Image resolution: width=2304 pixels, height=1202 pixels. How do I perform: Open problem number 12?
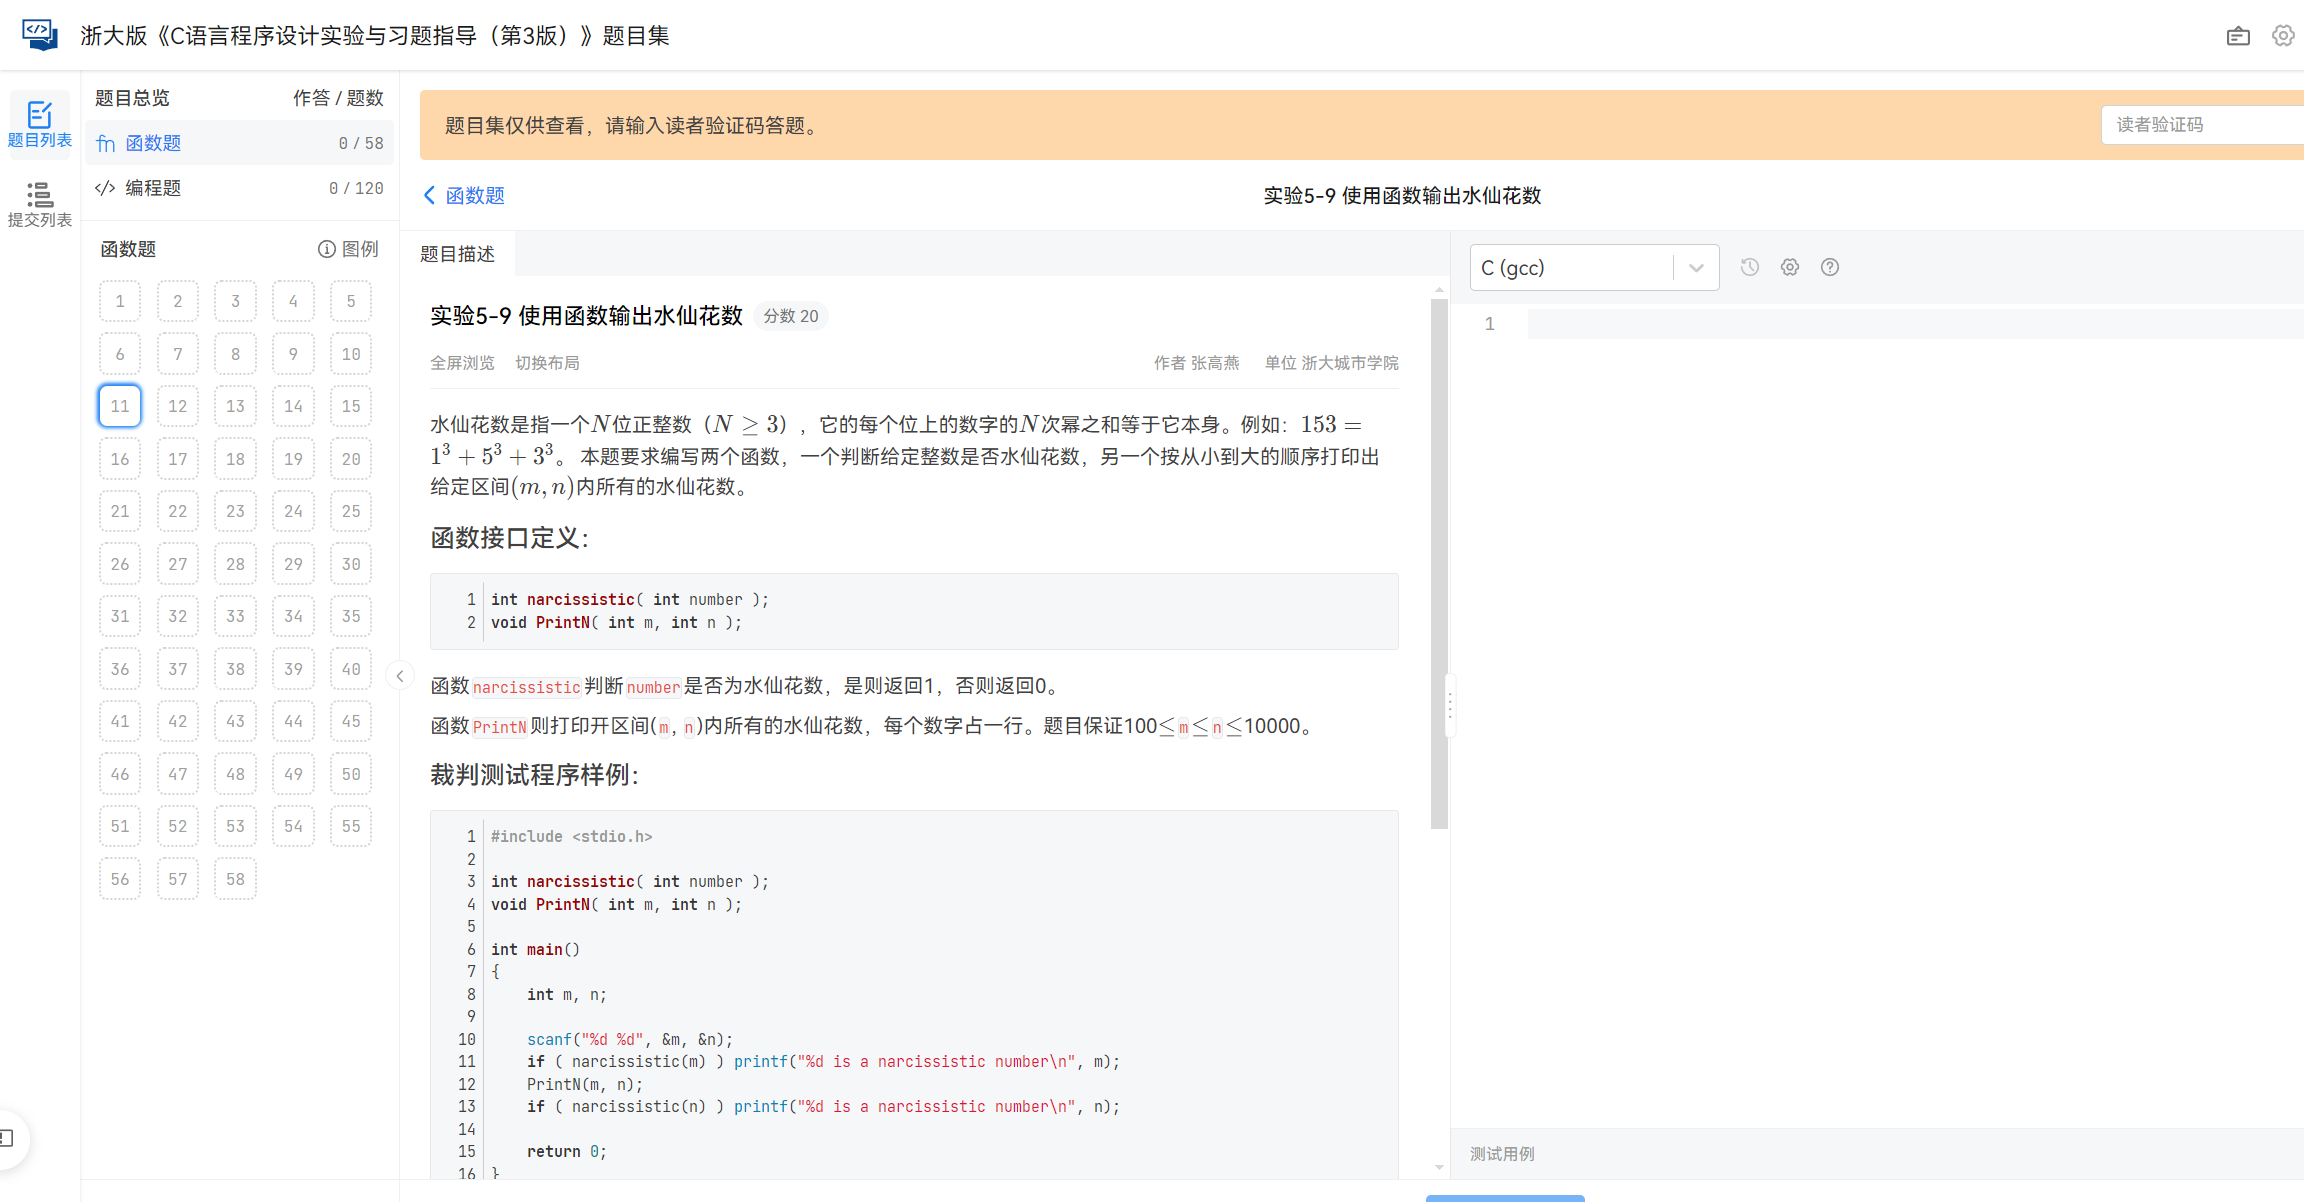point(178,406)
